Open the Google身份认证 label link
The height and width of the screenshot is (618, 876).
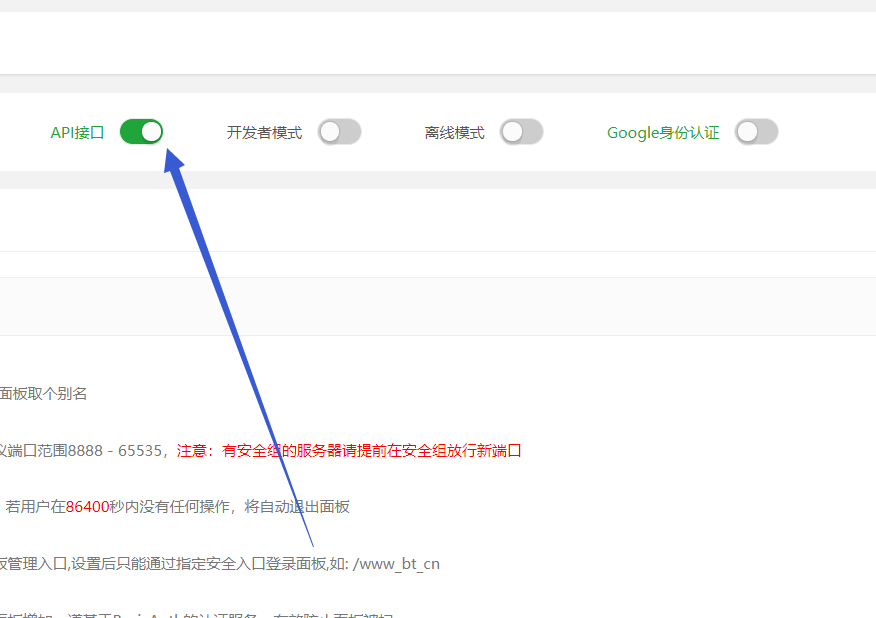pos(663,132)
